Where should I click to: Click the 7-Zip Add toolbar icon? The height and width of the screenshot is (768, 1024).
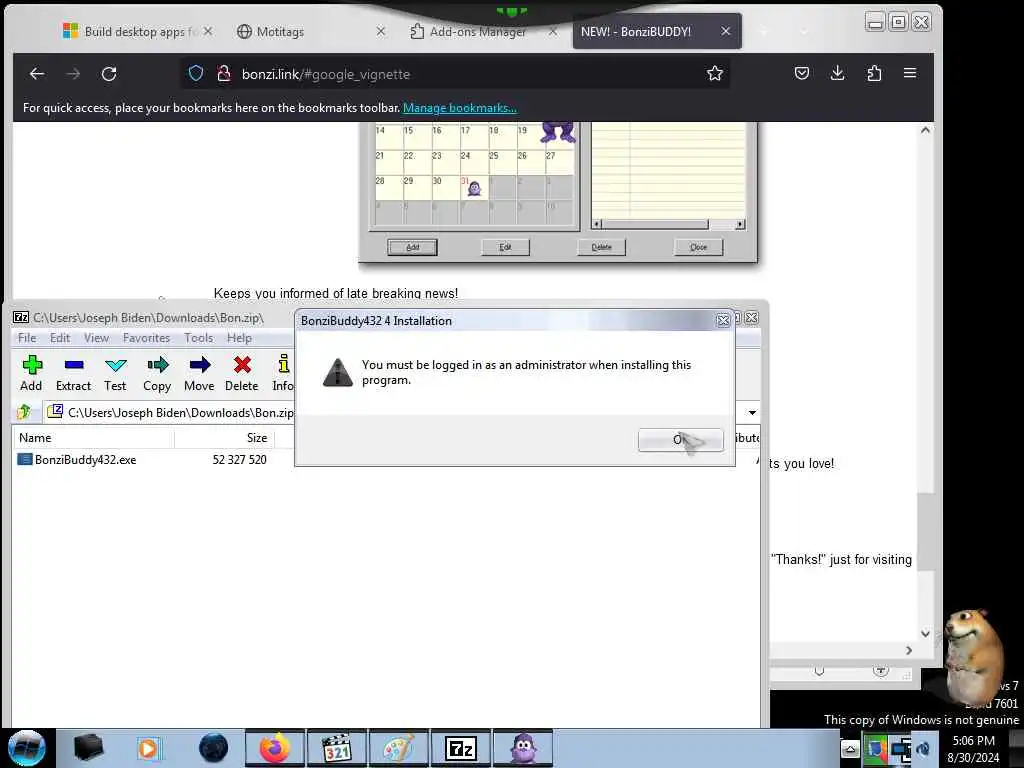(x=31, y=373)
